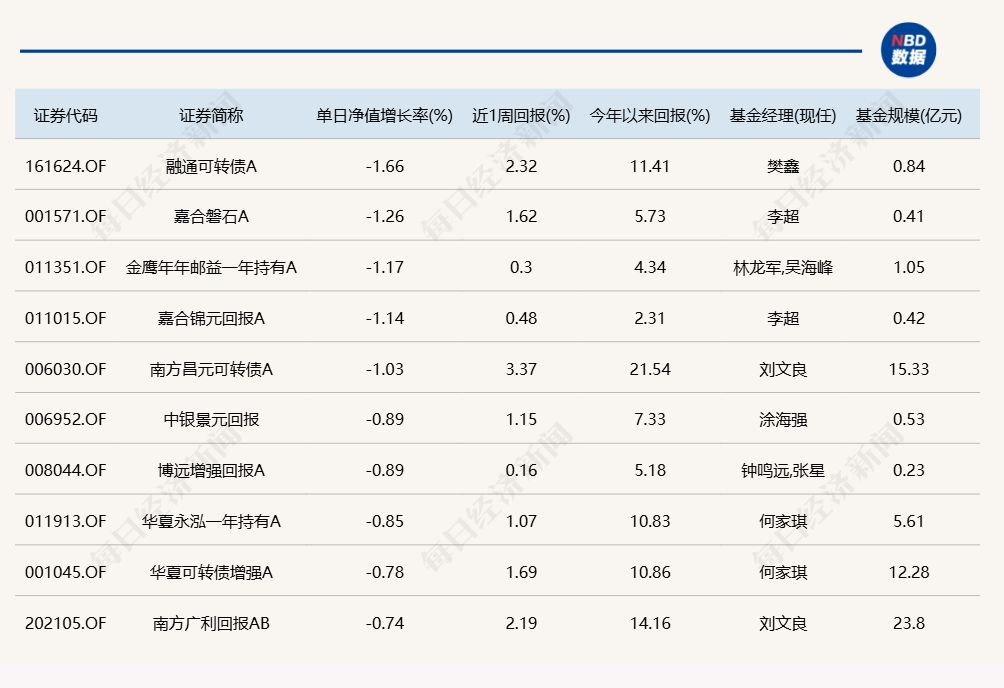The width and height of the screenshot is (1004, 688).
Task: Select fund code 202105.OF
Action: (65, 623)
